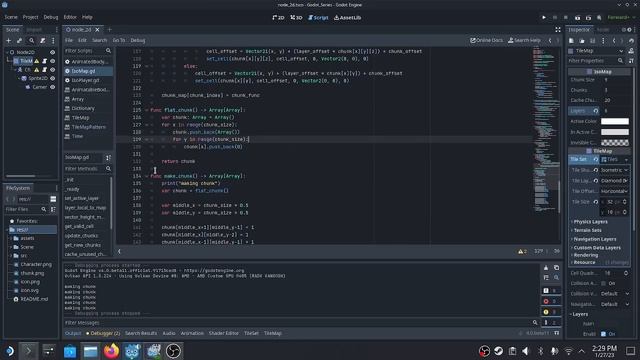This screenshot has width=640, height=360.
Task: Open the script editor's Go To menu
Action: (119, 40)
